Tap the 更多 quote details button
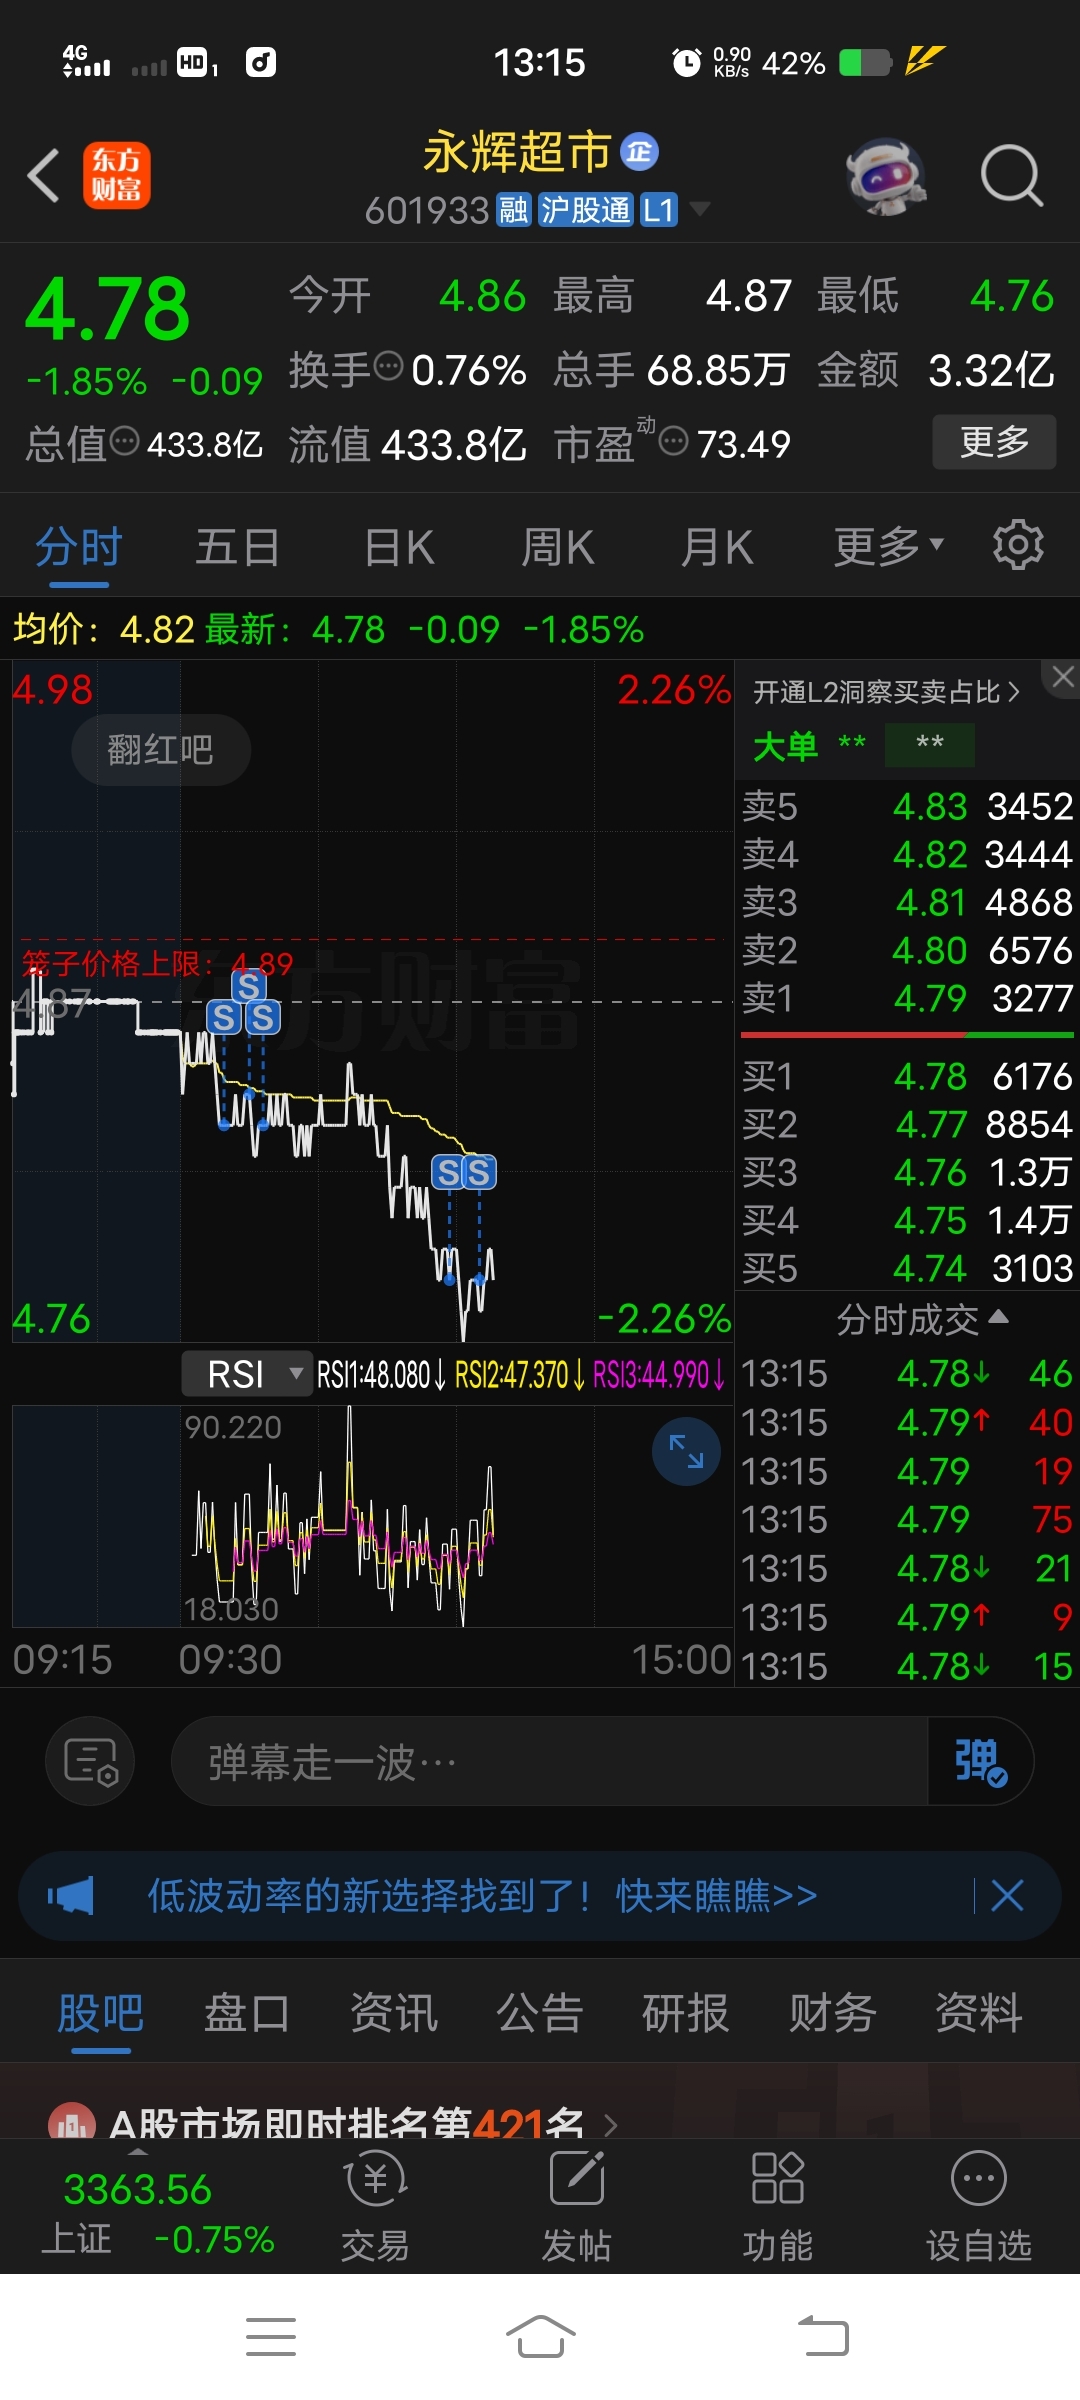The height and width of the screenshot is (2400, 1080). tap(994, 441)
